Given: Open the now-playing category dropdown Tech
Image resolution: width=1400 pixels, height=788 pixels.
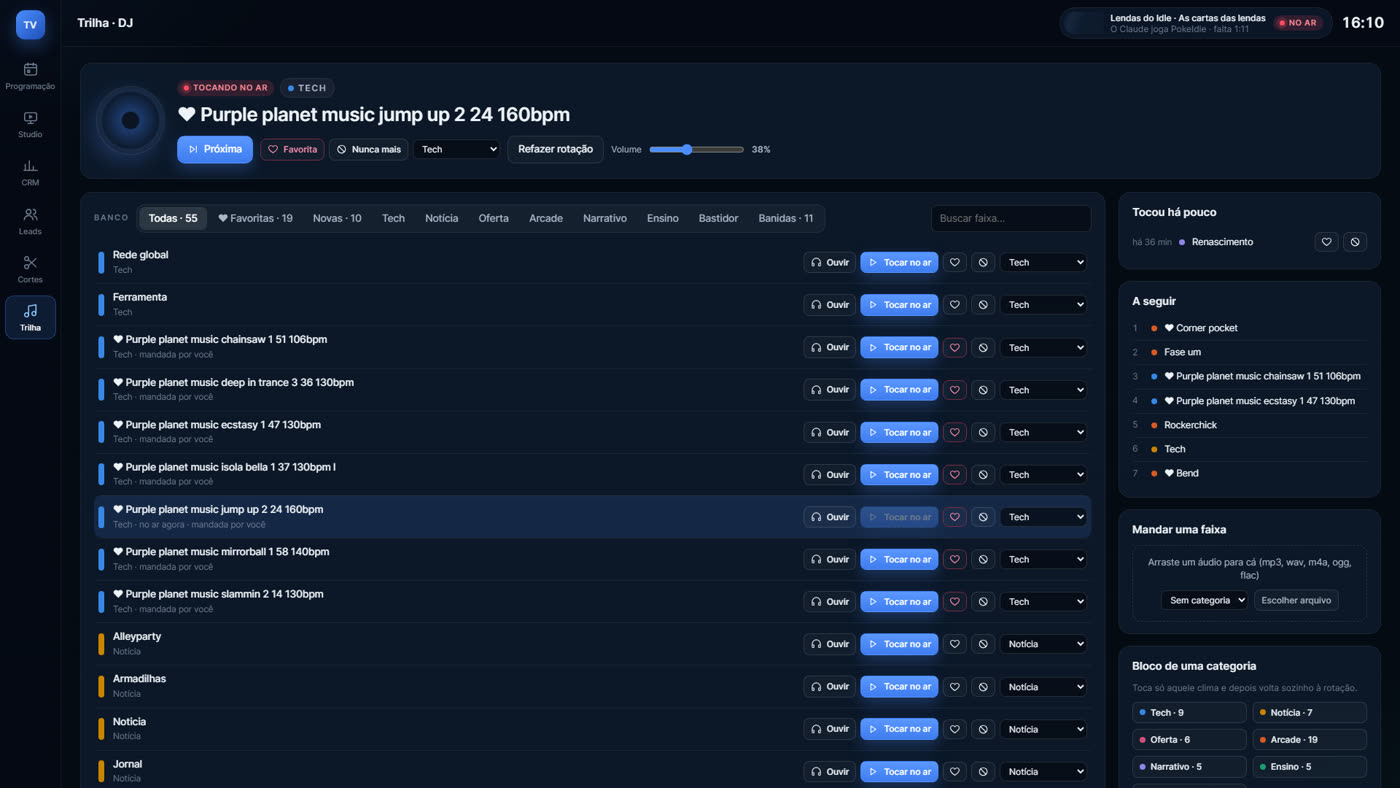Looking at the screenshot, I should [x=456, y=149].
